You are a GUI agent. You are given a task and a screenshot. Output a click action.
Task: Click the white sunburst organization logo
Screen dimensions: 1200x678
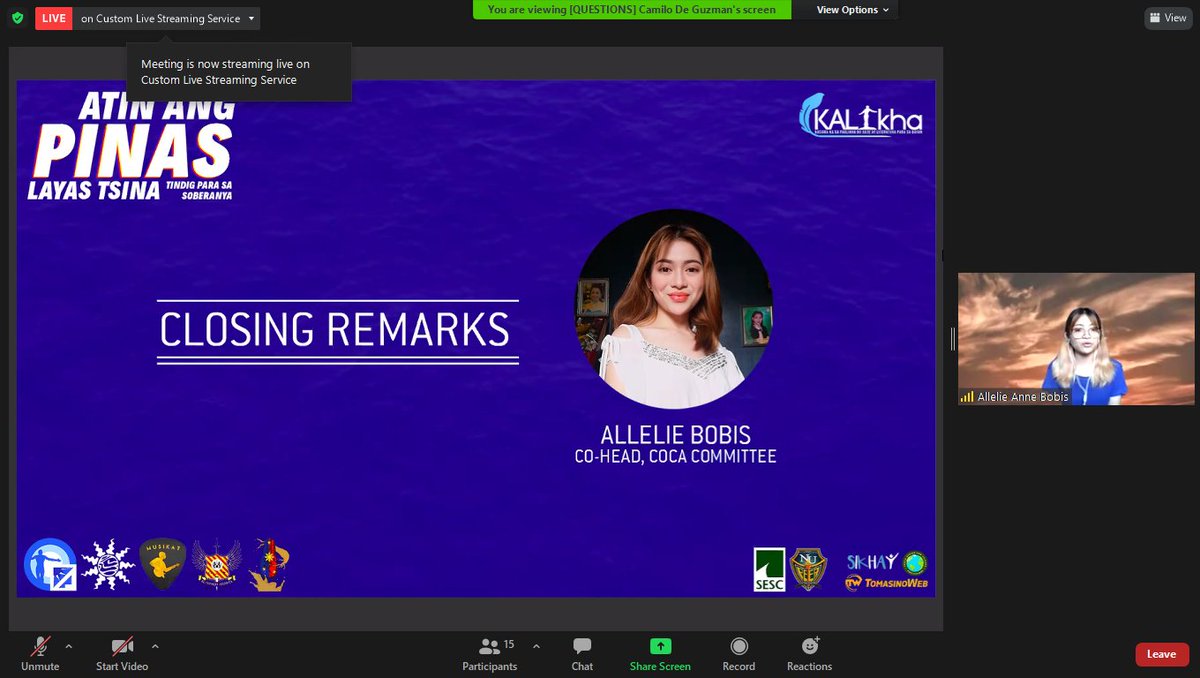pos(107,564)
